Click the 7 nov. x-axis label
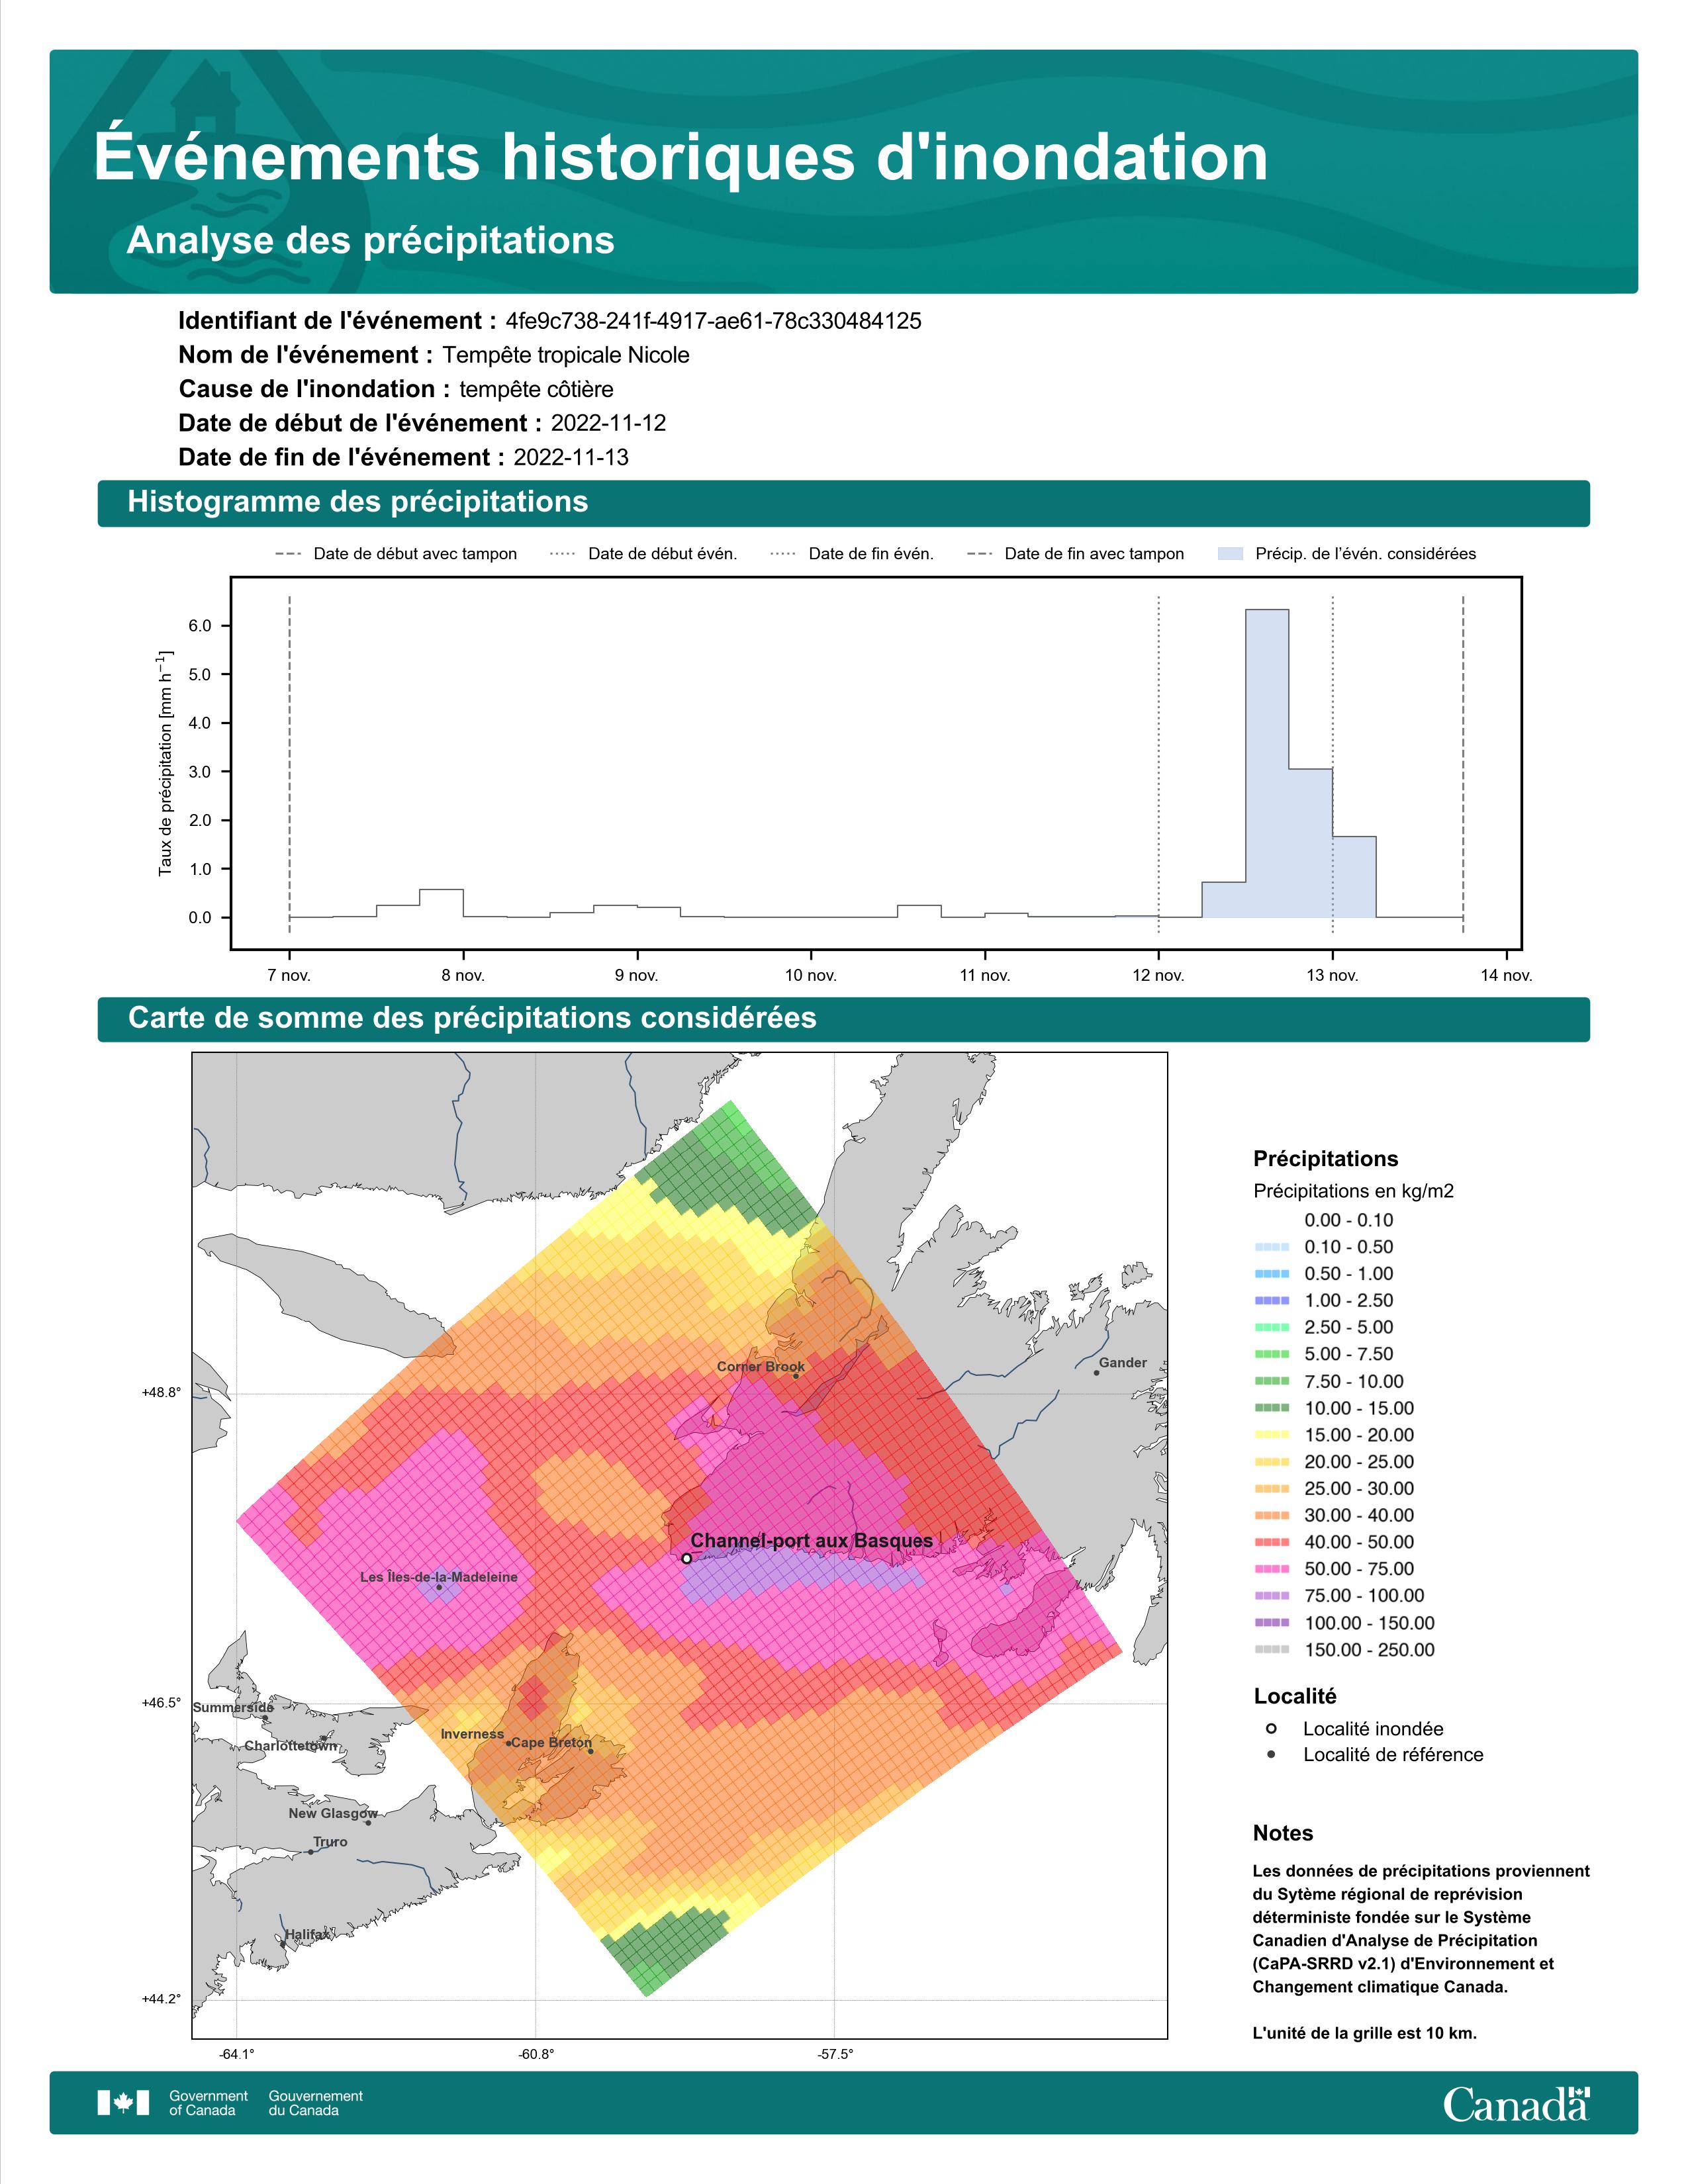Screen dimensions: 1688x2184 [x=290, y=975]
